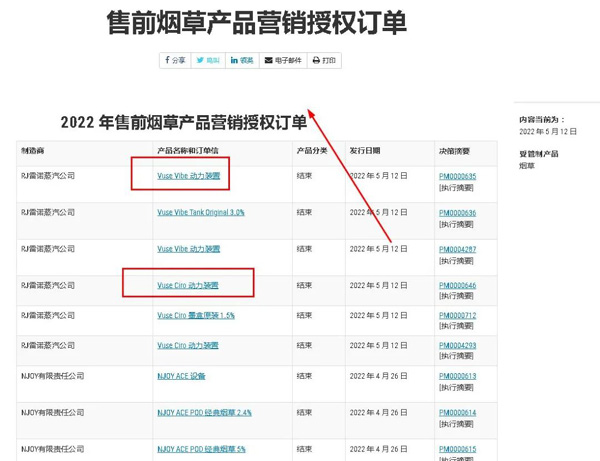Image resolution: width=600 pixels, height=461 pixels.
Task: Open decision summary PM0000614
Action: click(x=458, y=413)
